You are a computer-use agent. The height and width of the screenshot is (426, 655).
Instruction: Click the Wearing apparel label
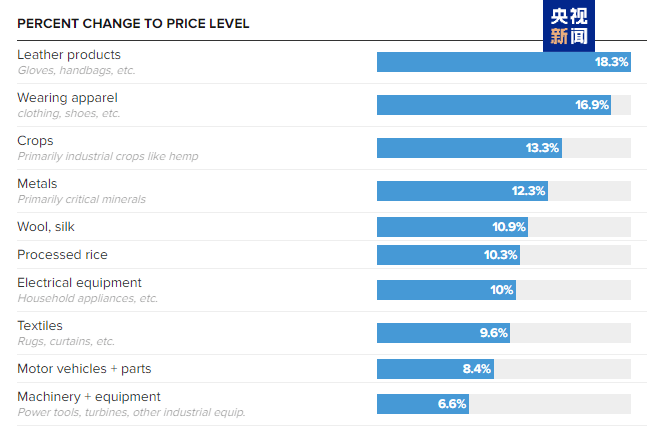(67, 97)
